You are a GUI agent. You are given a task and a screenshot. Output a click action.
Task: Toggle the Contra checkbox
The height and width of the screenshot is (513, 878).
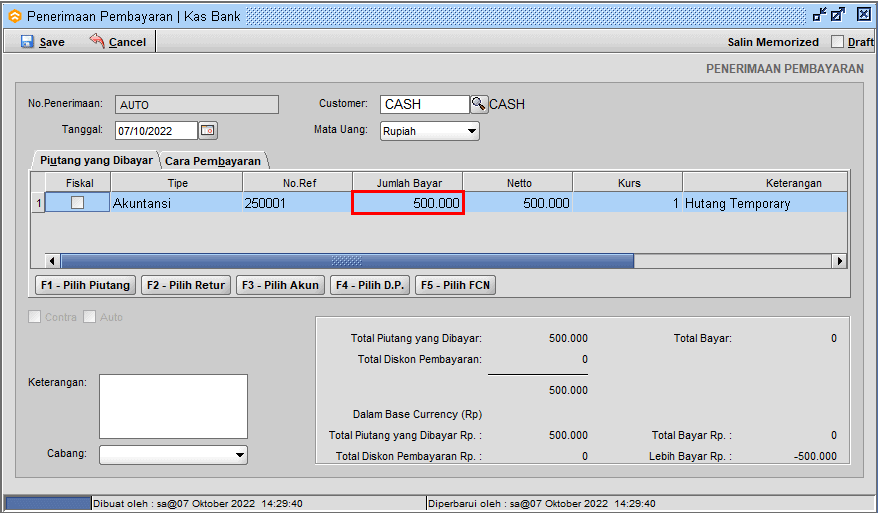(35, 317)
